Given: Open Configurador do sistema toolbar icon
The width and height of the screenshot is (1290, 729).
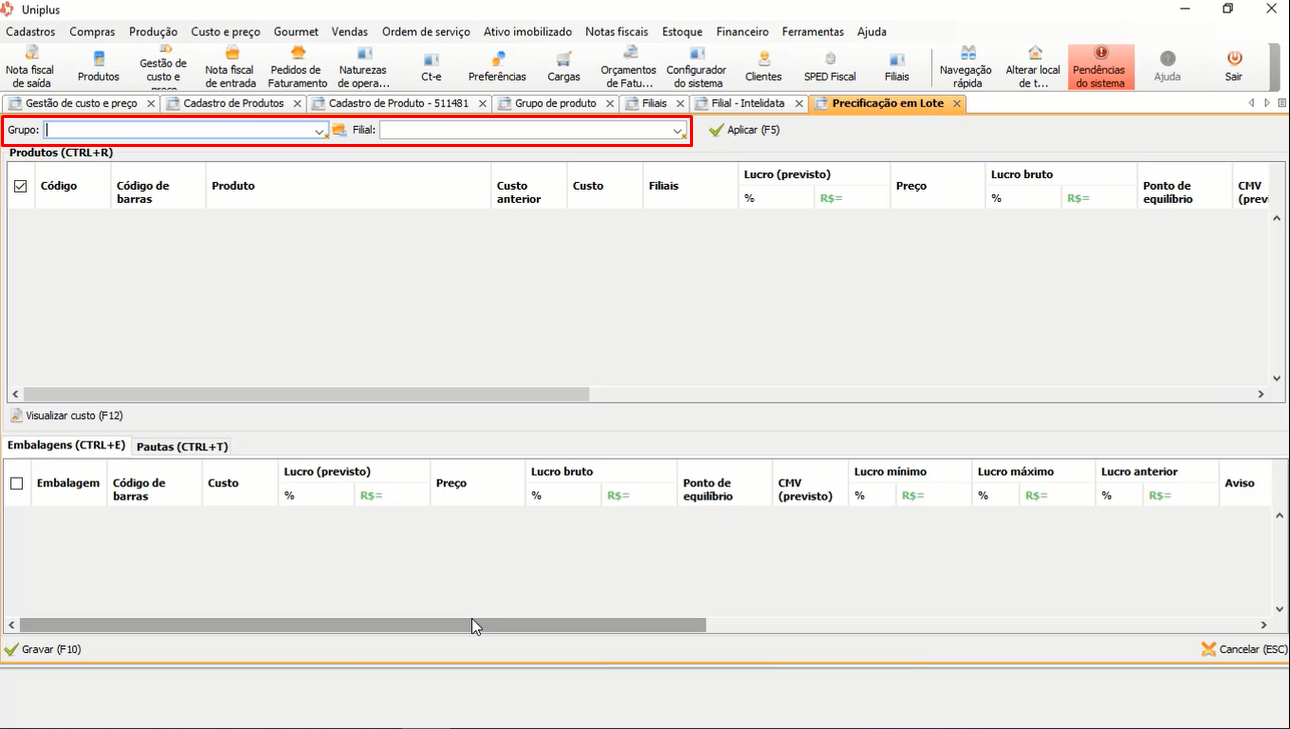Looking at the screenshot, I should 697,67.
